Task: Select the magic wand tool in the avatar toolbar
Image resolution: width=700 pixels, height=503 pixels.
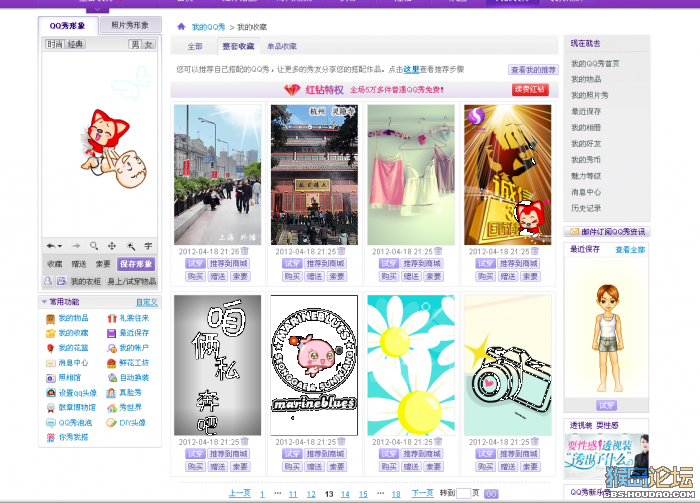Action: coord(130,246)
